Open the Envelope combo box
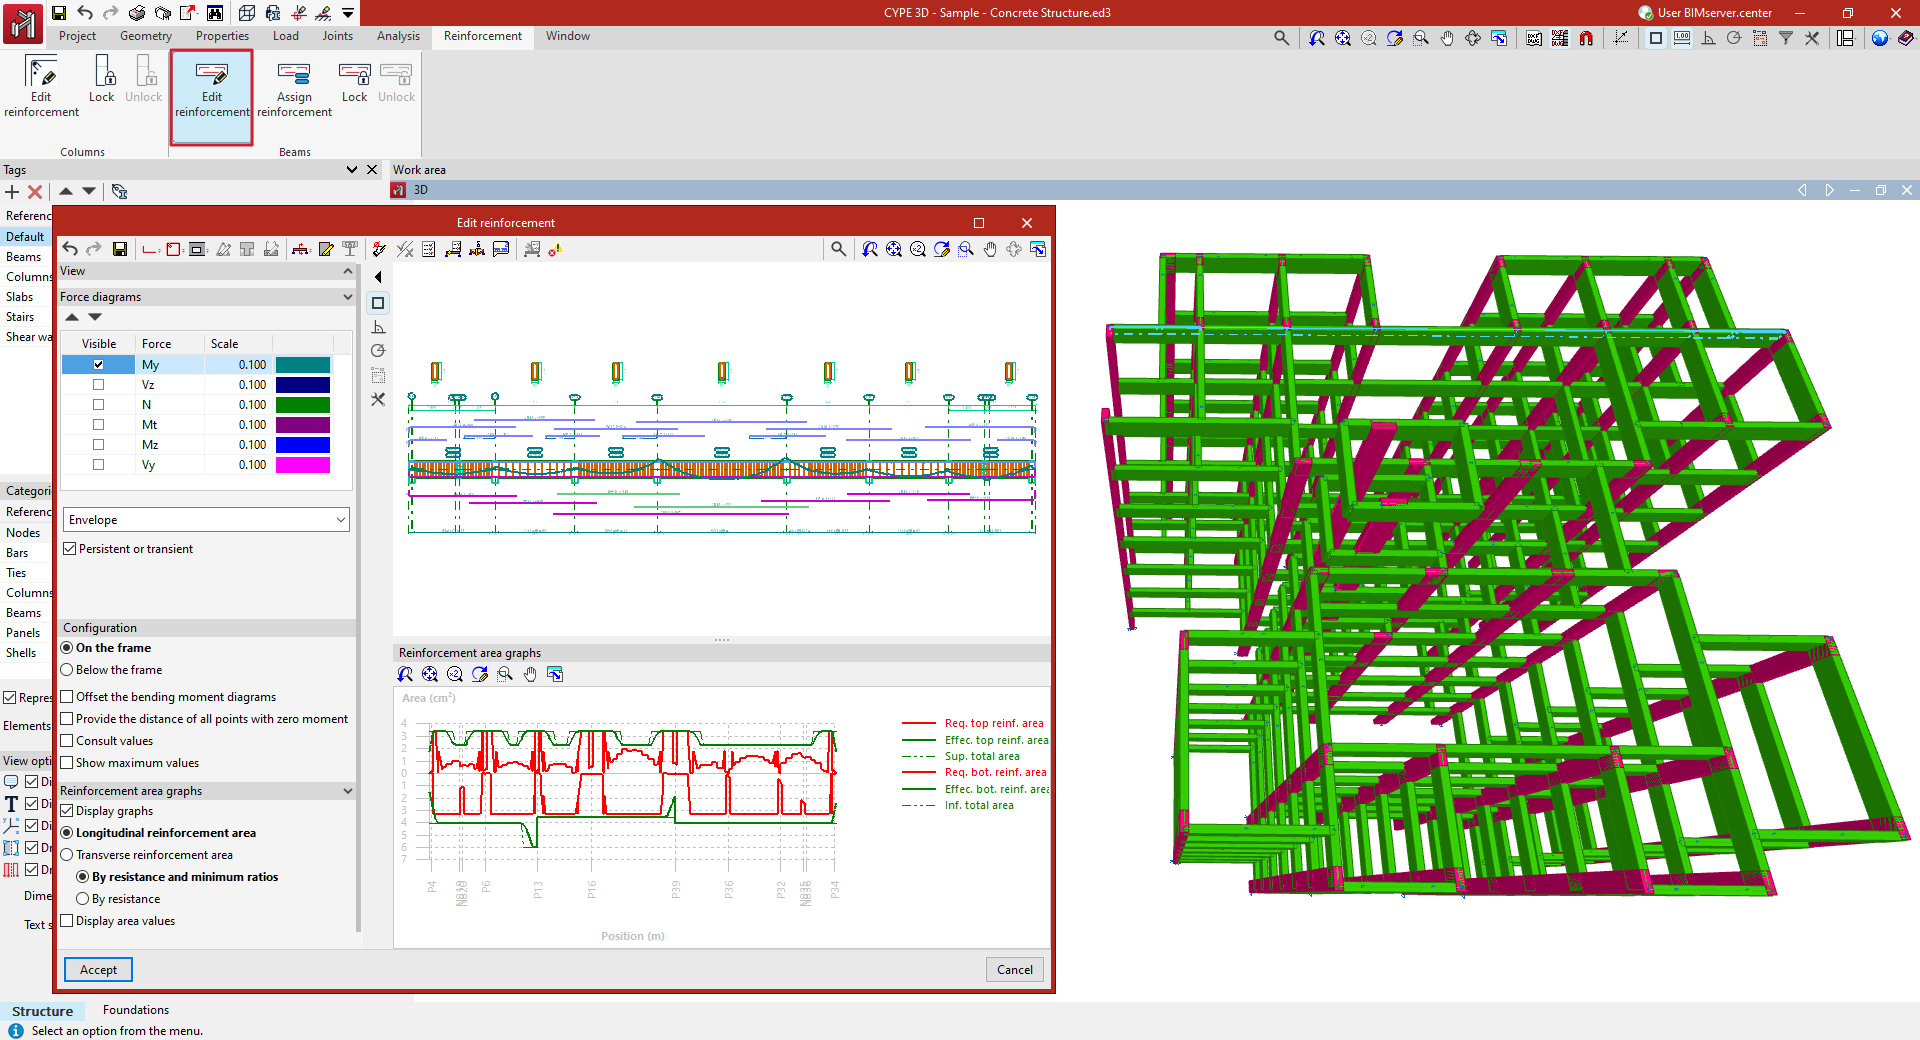This screenshot has height=1040, width=1920. coord(206,520)
